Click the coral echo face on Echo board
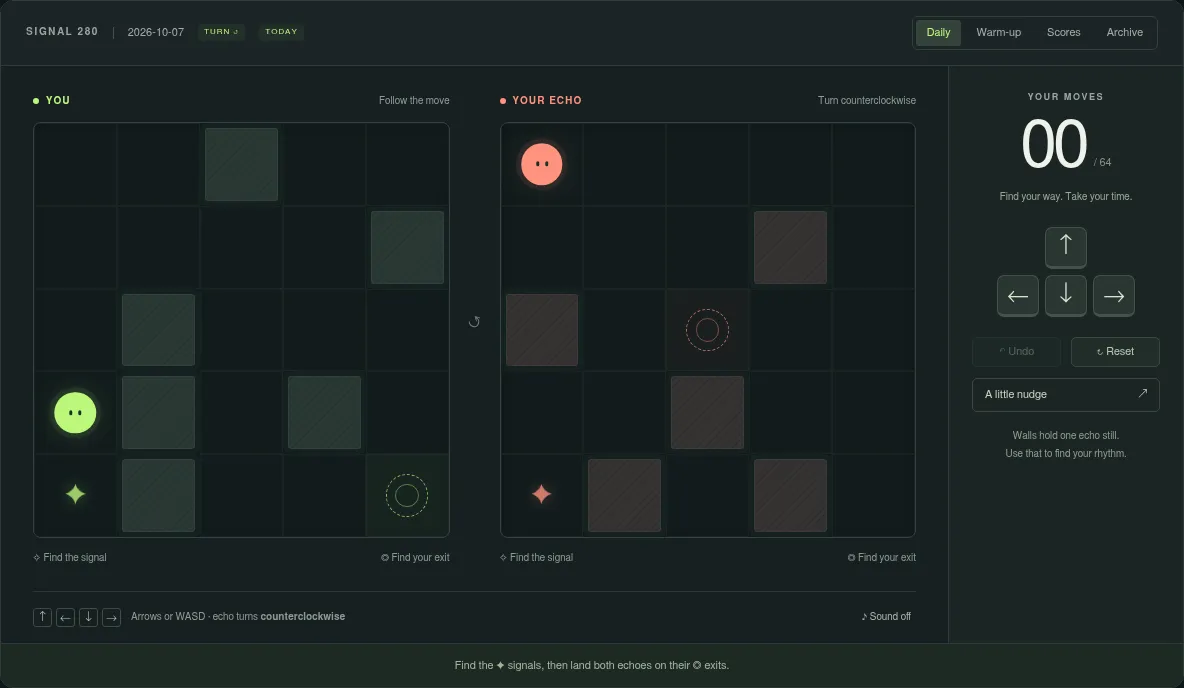 coord(541,164)
